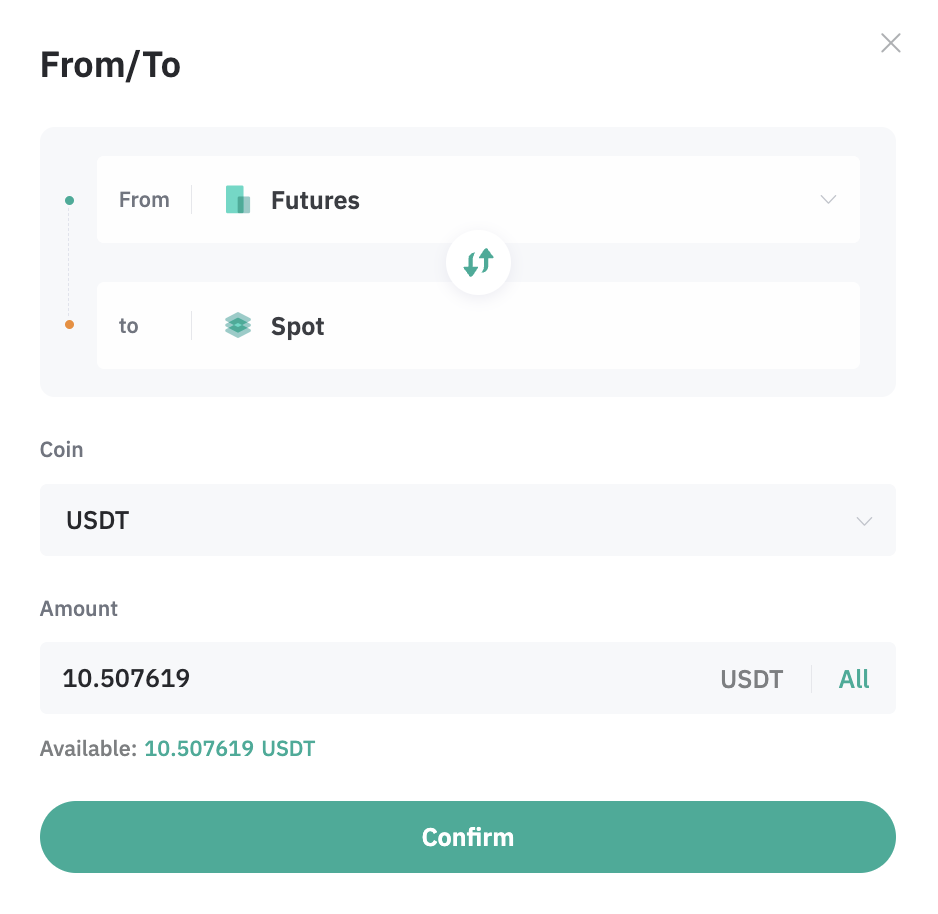Click the available 10.507619 USDT balance
Viewport: 938px width, 914px height.
pyautogui.click(x=230, y=748)
